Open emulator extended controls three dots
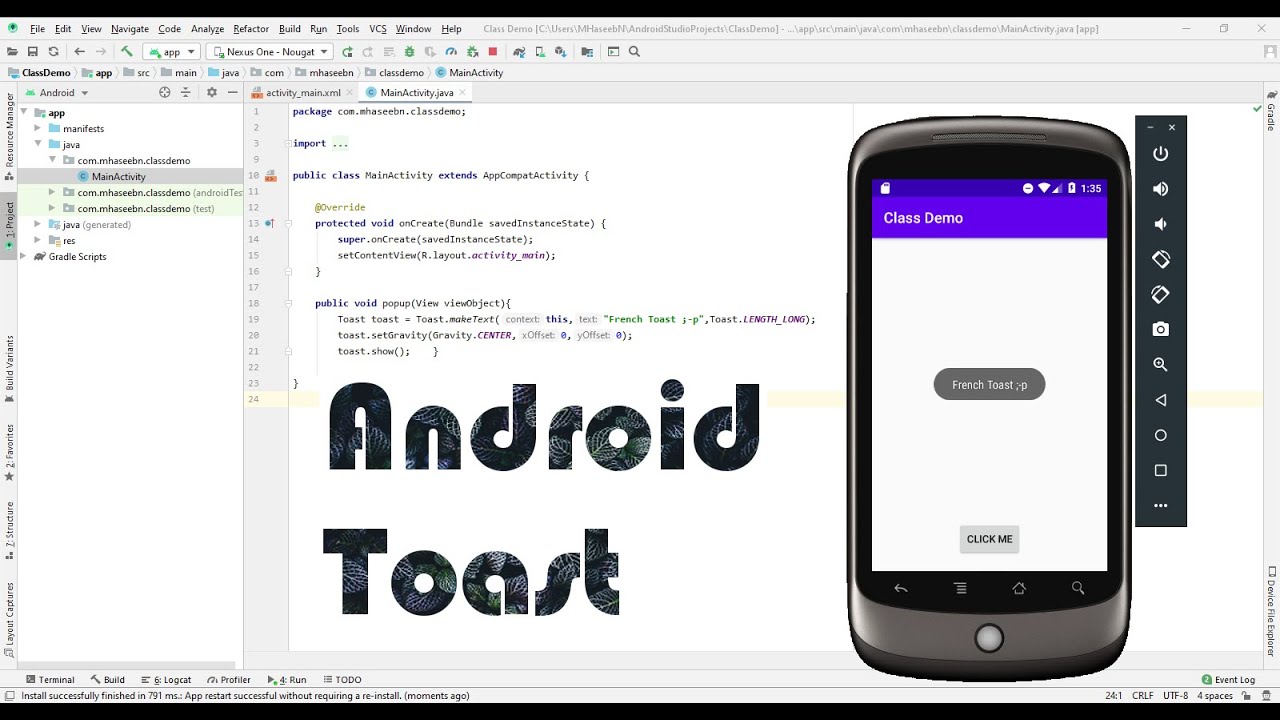 click(1161, 506)
